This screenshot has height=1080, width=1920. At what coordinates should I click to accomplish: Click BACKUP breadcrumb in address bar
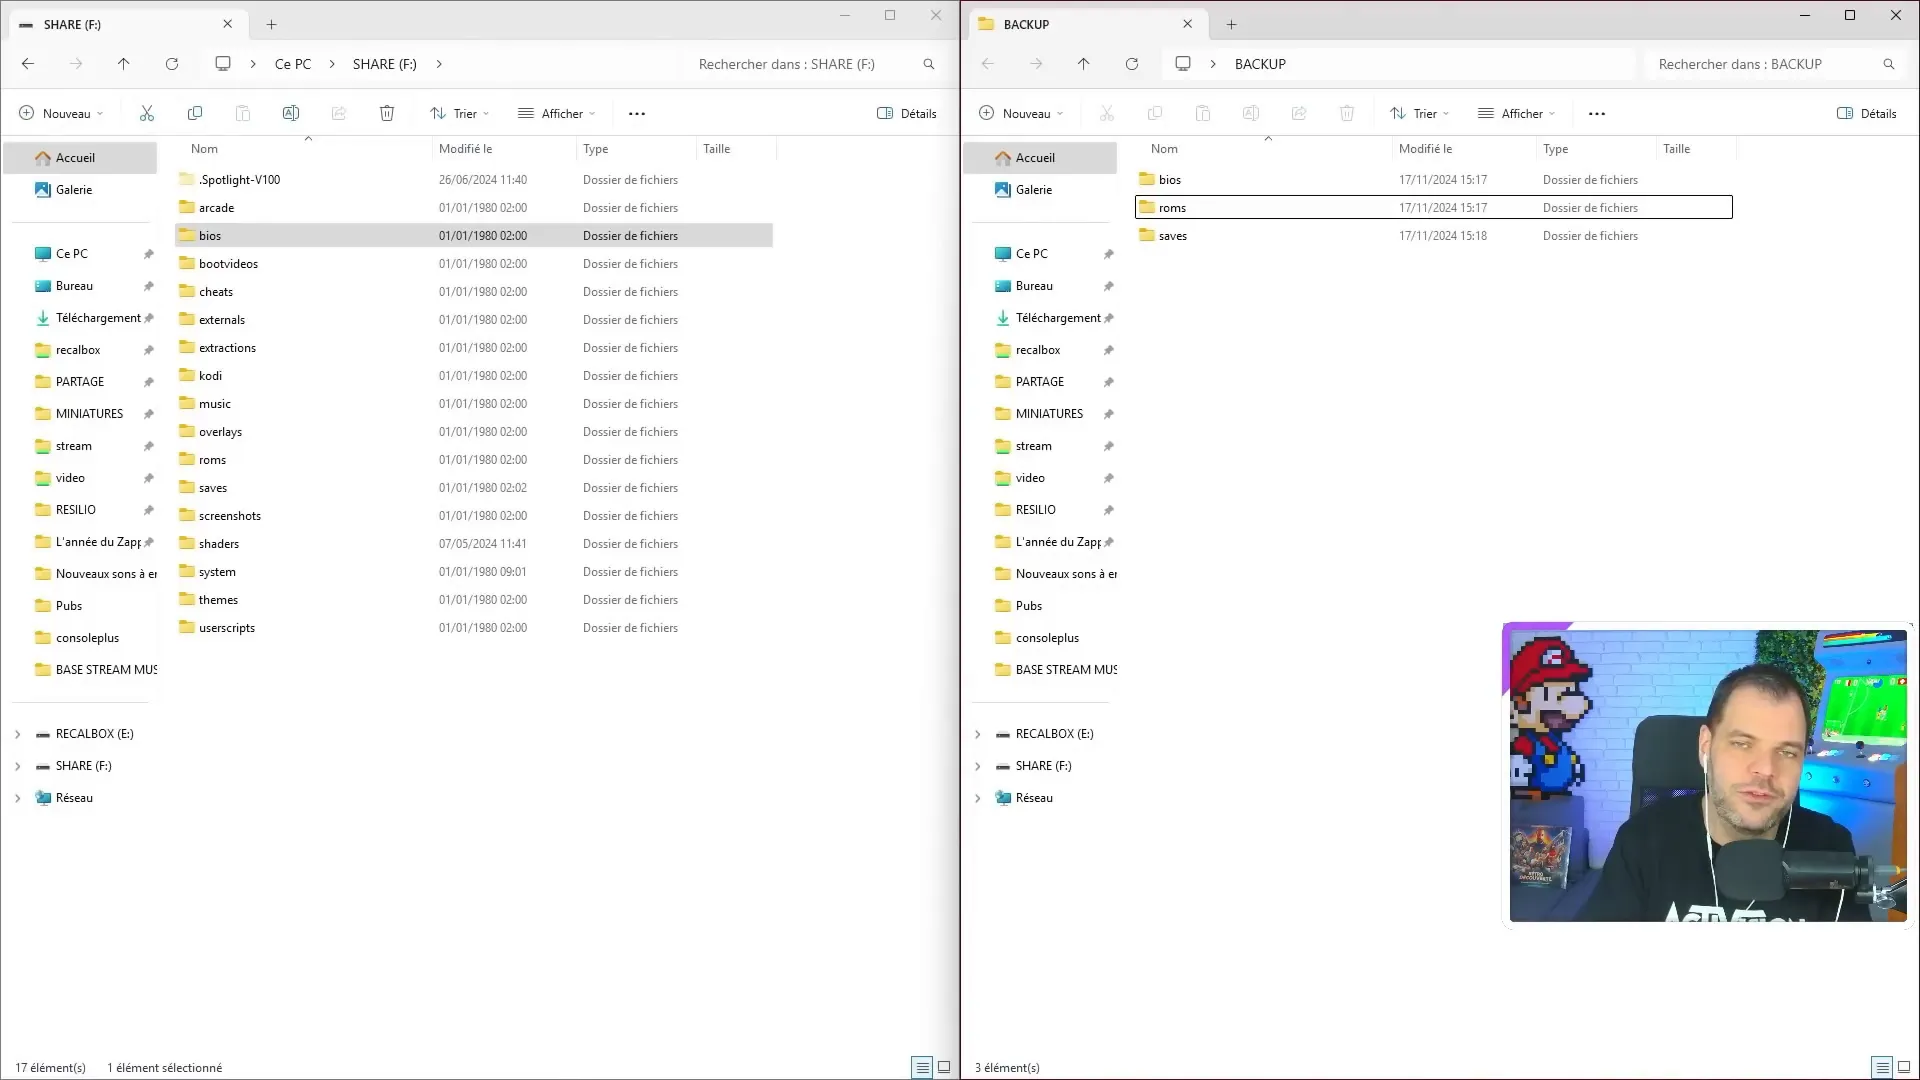[1260, 64]
